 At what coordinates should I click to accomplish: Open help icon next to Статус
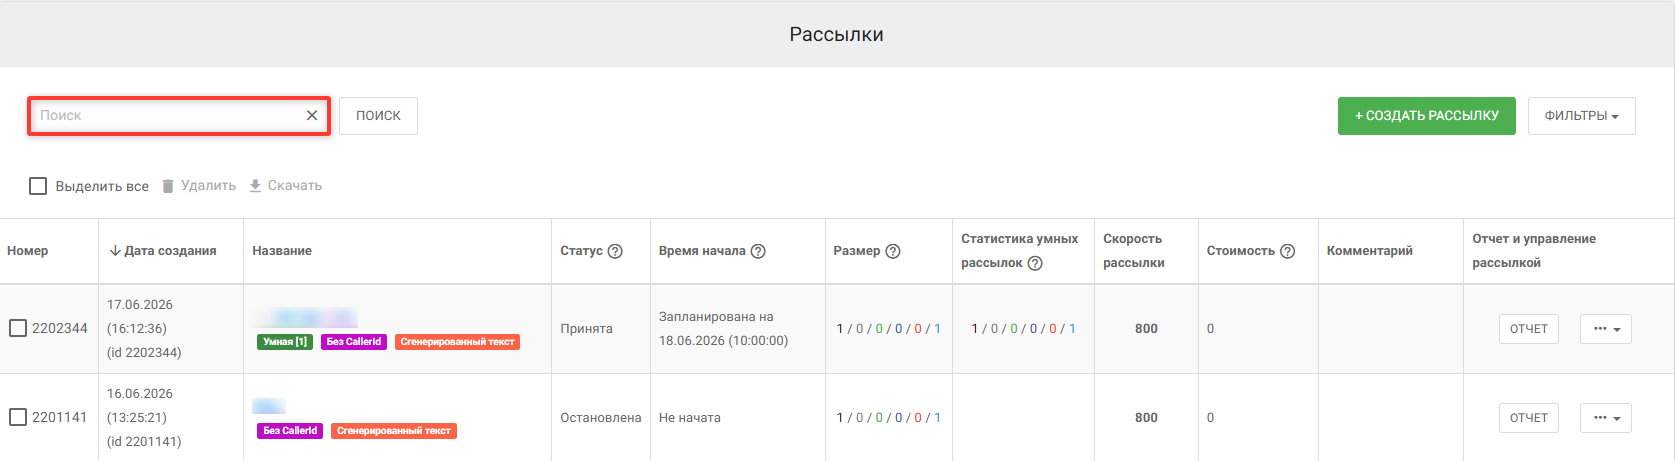click(615, 251)
